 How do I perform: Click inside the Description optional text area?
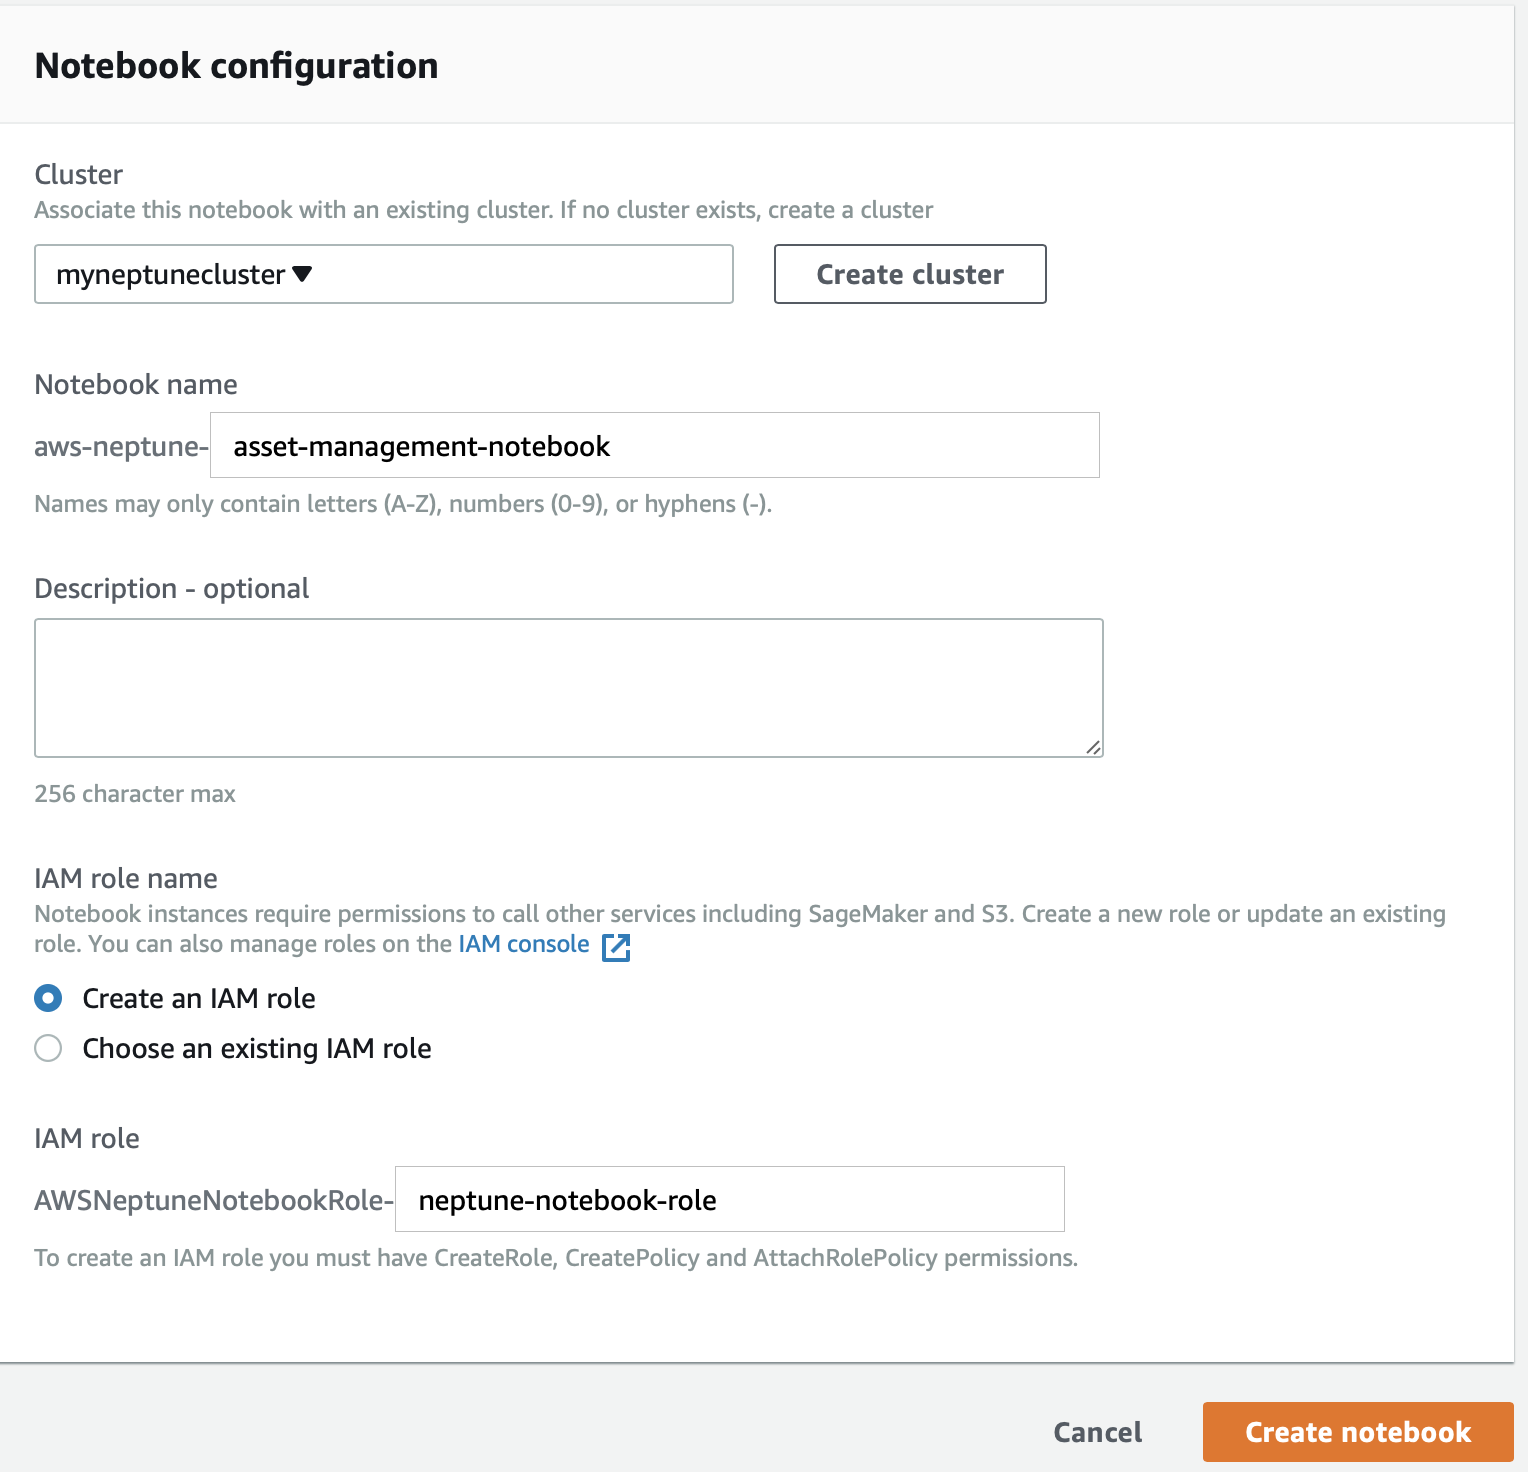coord(569,688)
